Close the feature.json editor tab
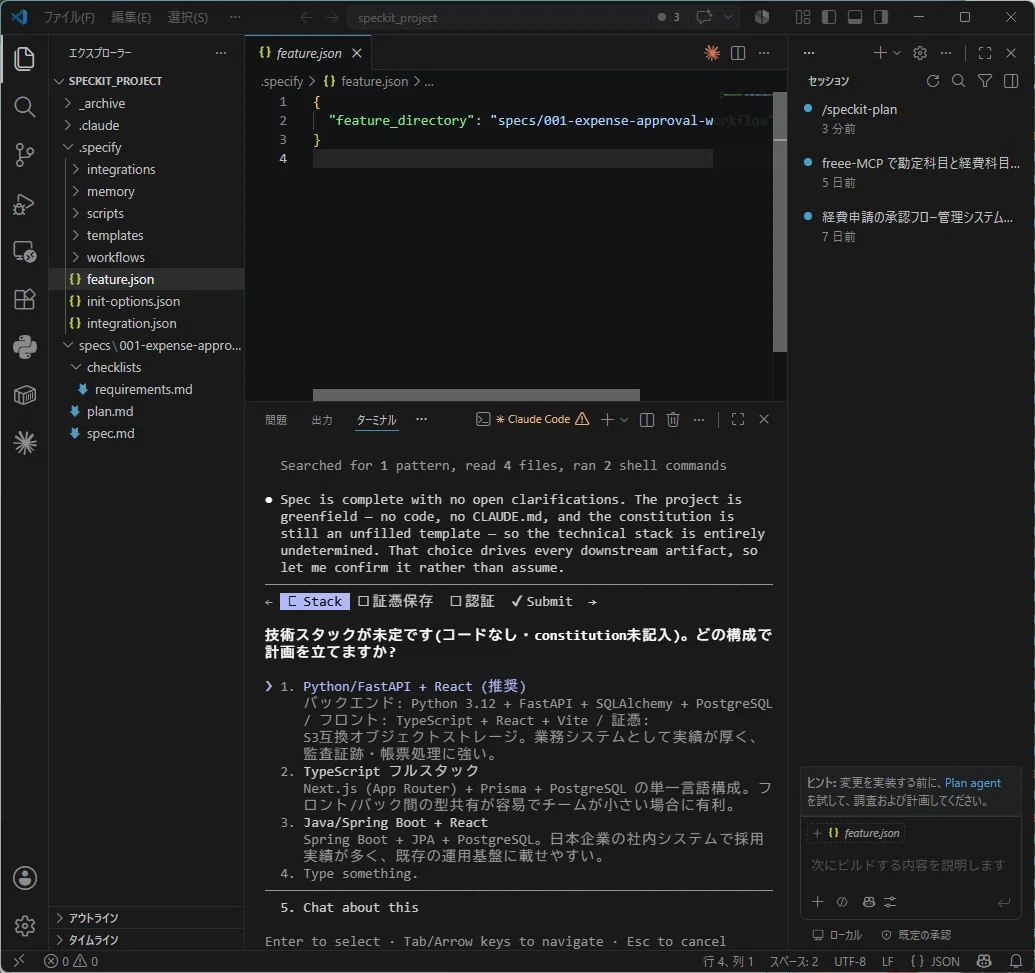Screen dimensions: 1035x973 [x=356, y=53]
